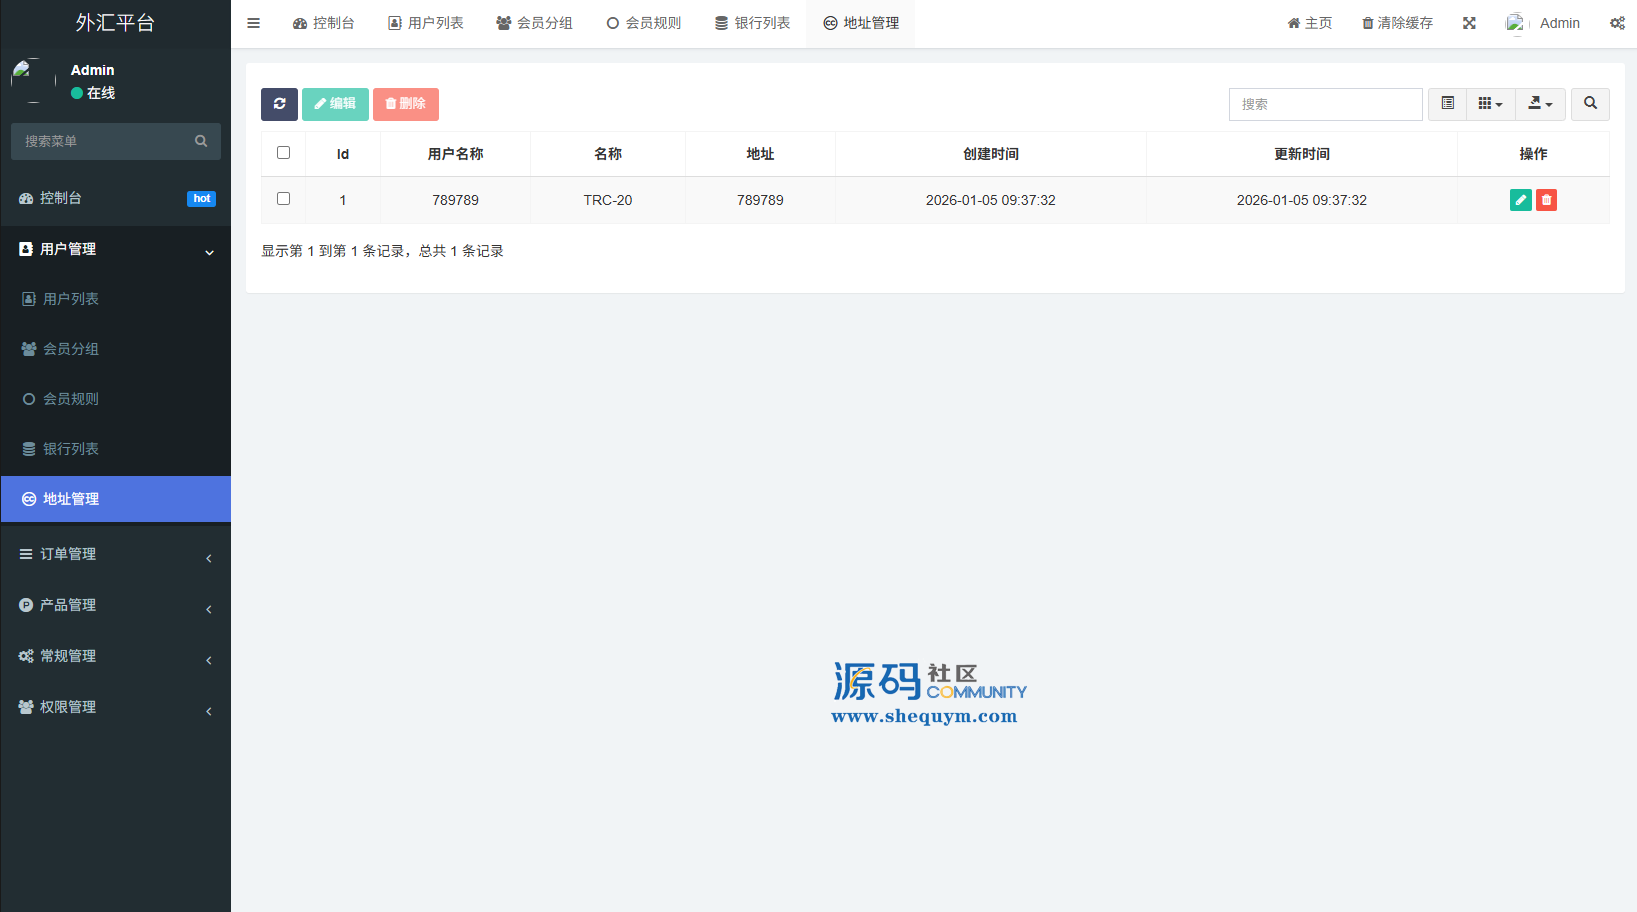Screen dimensions: 1637x912
Task: Click the 清除缓存 link
Action: coord(1397,23)
